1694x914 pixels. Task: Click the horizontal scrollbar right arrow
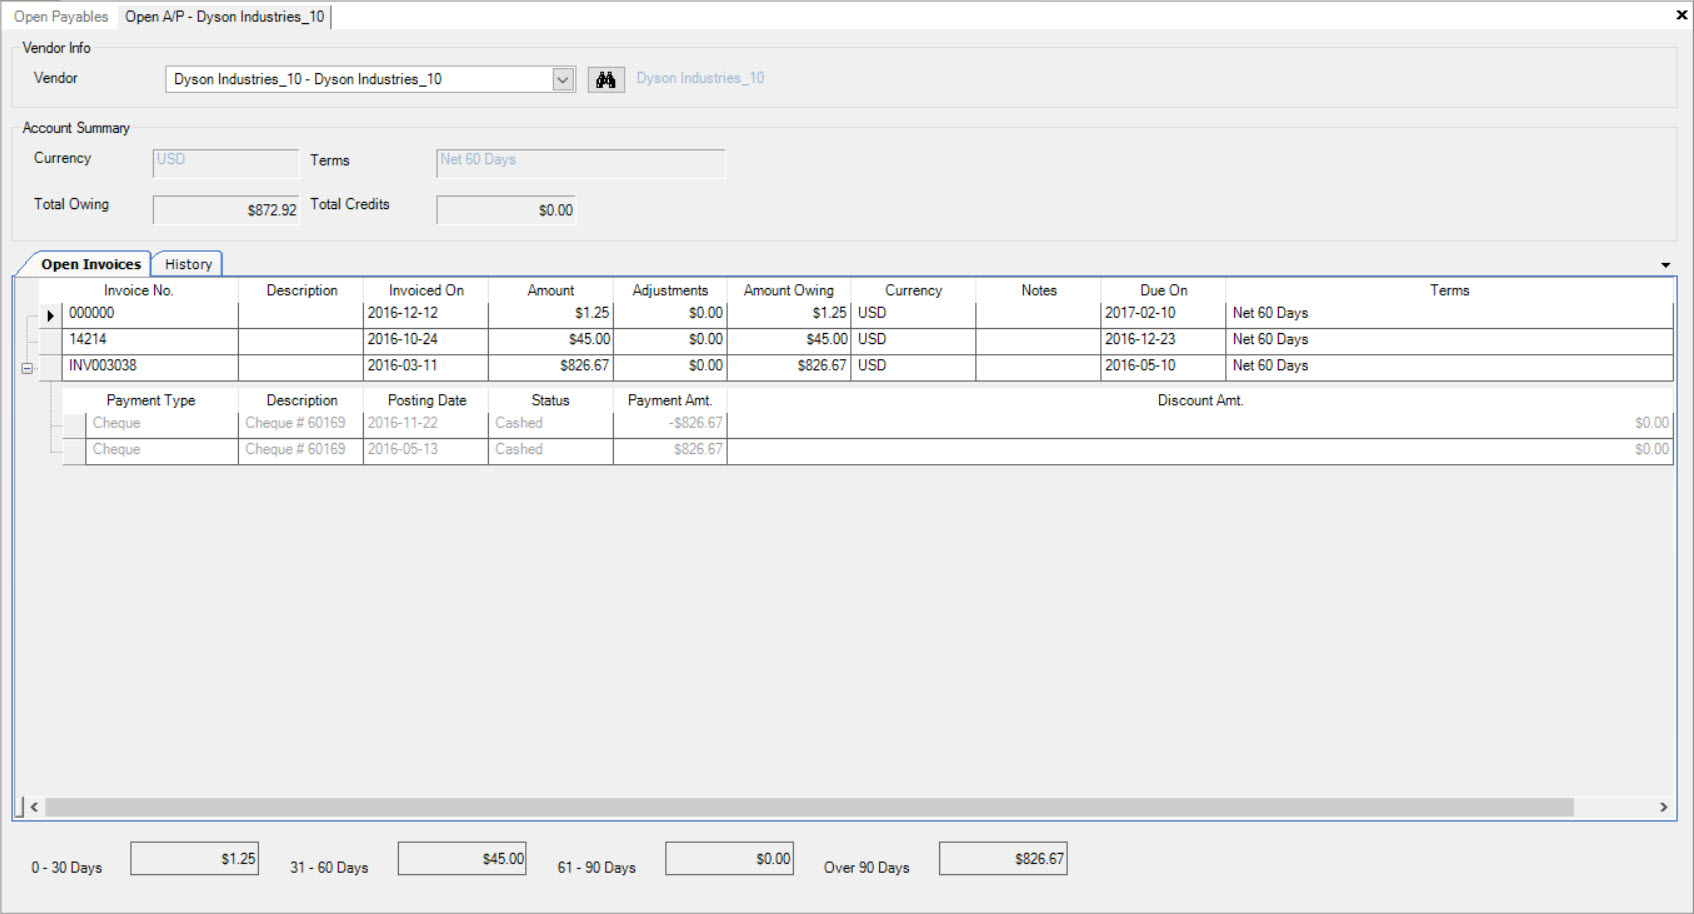(x=1663, y=807)
